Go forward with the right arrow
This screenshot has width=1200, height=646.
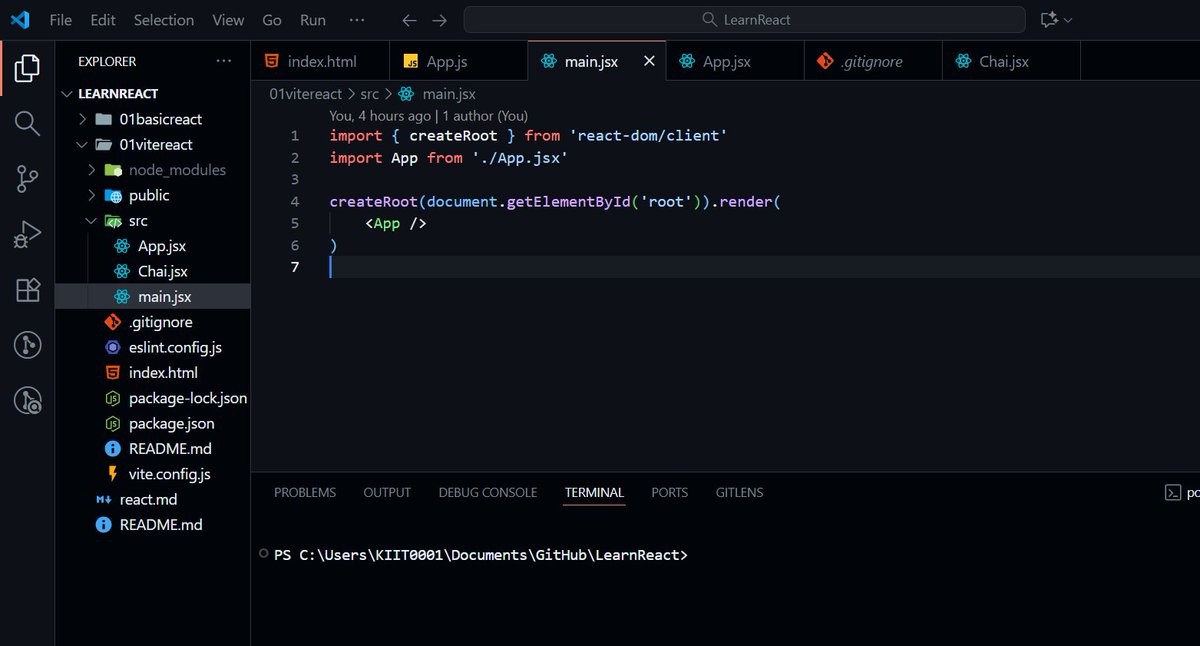(x=439, y=20)
